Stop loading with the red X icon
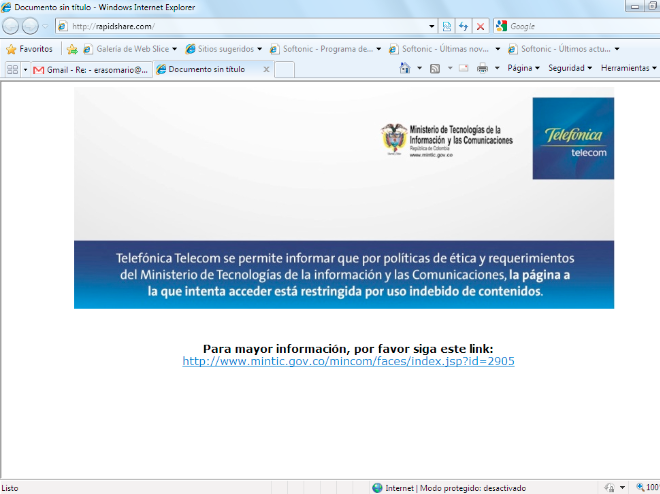This screenshot has height=494, width=660. (480, 26)
